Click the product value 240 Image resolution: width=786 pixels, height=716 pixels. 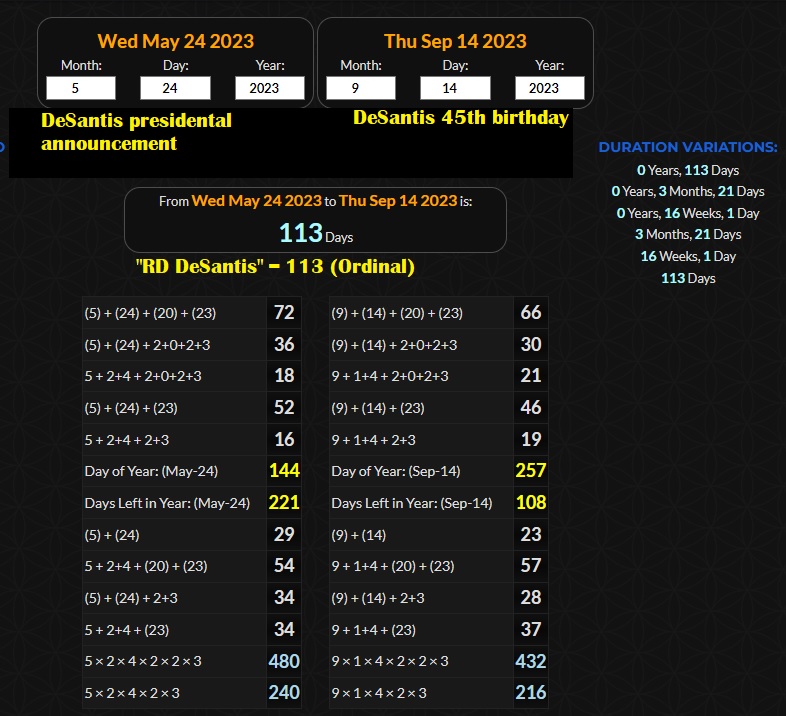pyautogui.click(x=284, y=692)
